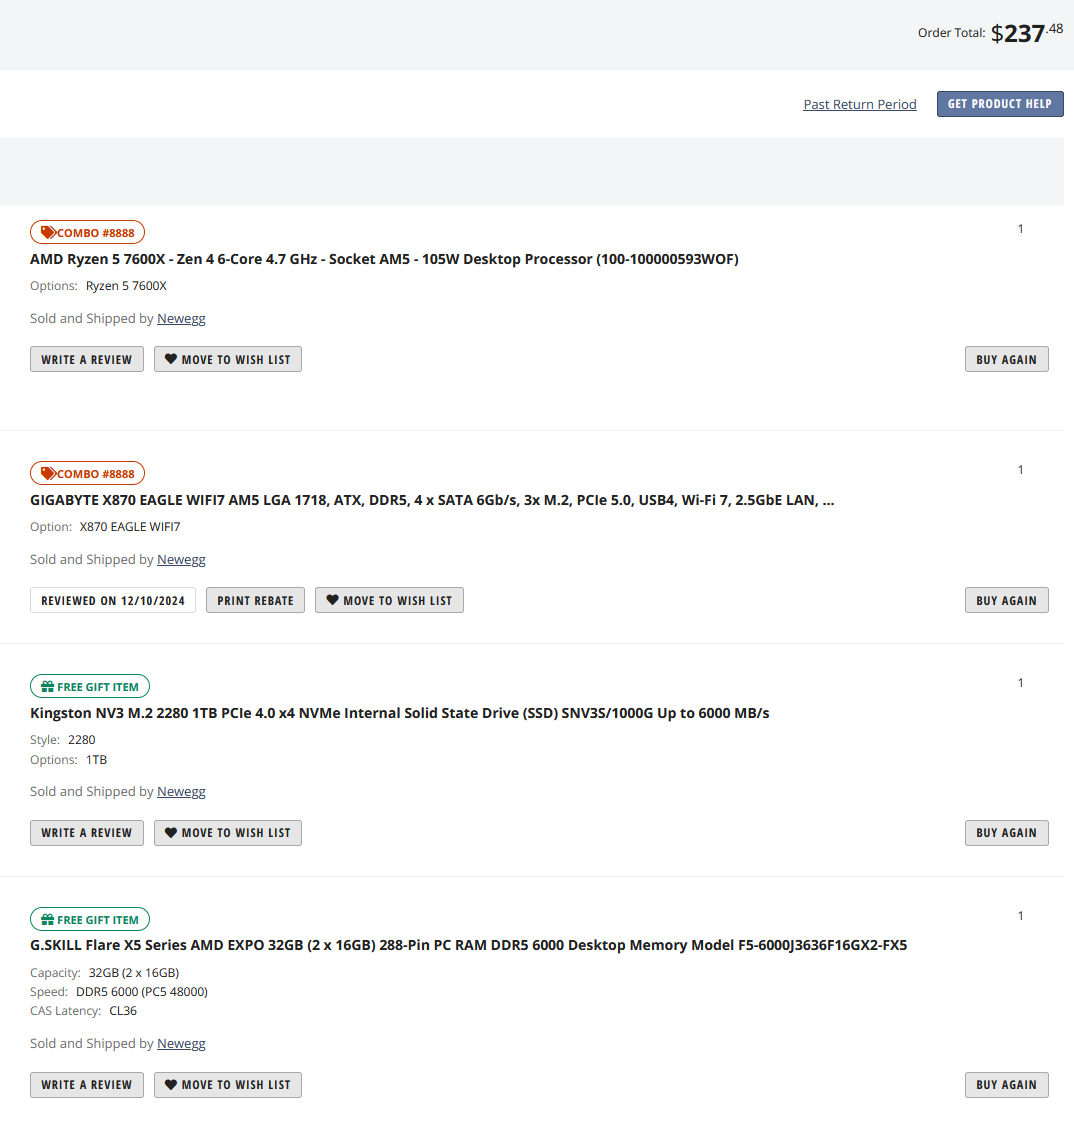Move the GIGABYTE X870 EAGLE to wish list
The height and width of the screenshot is (1122, 1074).
pyautogui.click(x=389, y=600)
